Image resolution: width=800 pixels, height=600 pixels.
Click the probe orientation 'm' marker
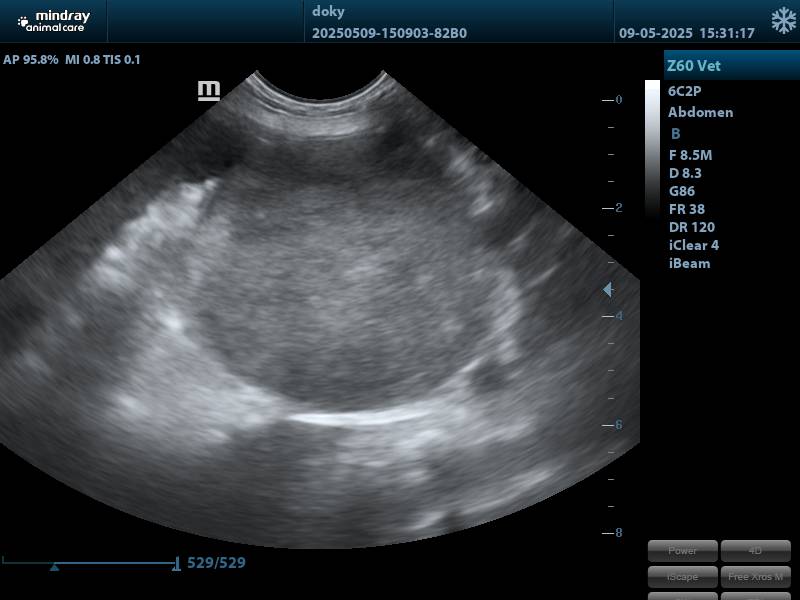click(208, 91)
